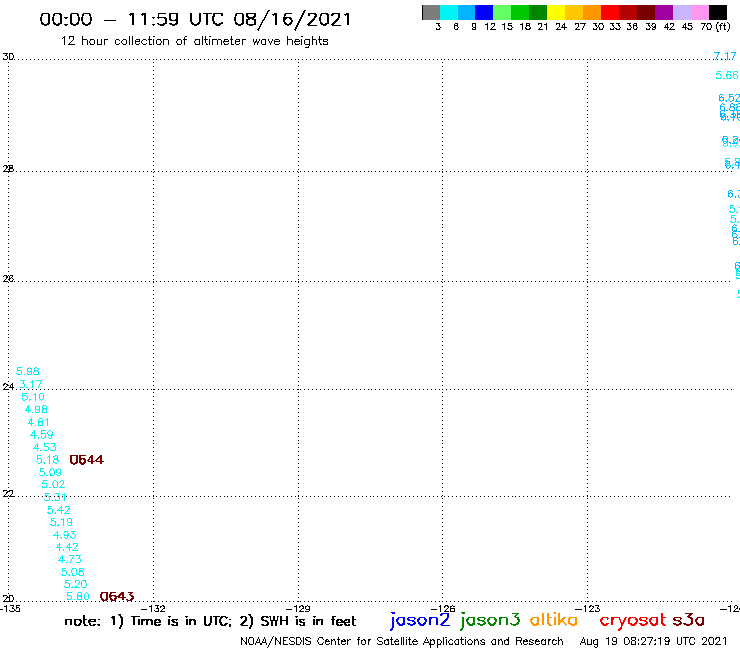Click the wave height value 5.31
The image size is (740, 650).
tap(55, 497)
